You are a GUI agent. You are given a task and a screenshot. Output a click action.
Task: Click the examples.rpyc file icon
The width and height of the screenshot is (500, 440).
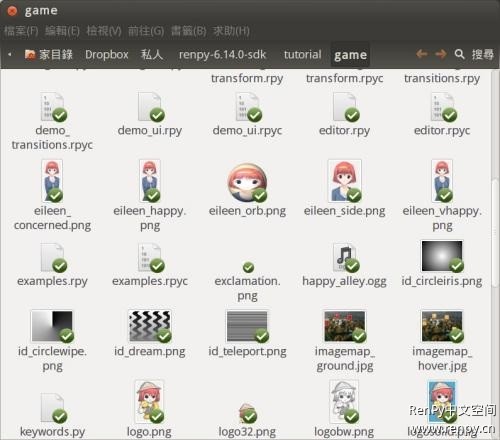point(150,257)
